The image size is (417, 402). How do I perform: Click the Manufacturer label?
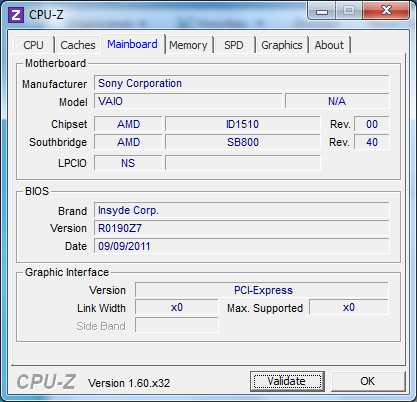point(55,84)
